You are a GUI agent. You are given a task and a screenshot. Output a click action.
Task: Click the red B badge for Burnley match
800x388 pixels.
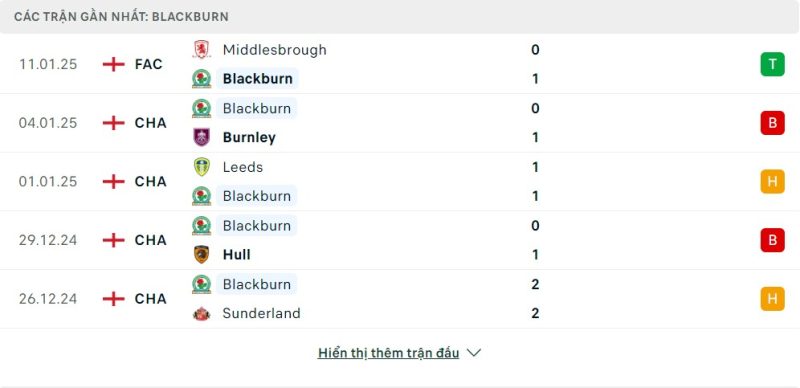coord(772,123)
